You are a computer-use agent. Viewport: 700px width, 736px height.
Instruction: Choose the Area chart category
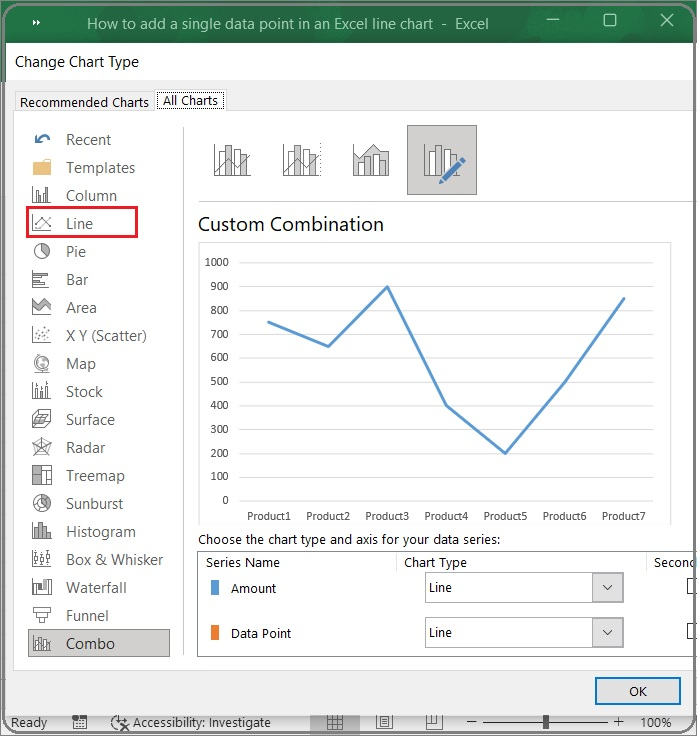[64, 307]
